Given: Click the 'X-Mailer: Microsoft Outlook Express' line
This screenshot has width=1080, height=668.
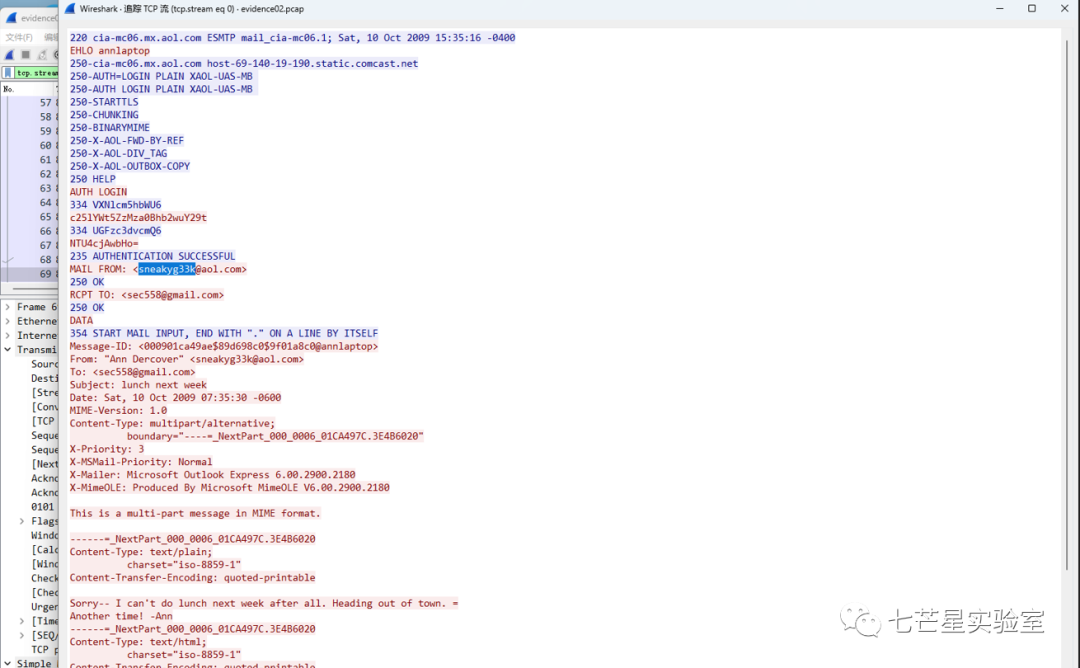Looking at the screenshot, I should pos(212,474).
